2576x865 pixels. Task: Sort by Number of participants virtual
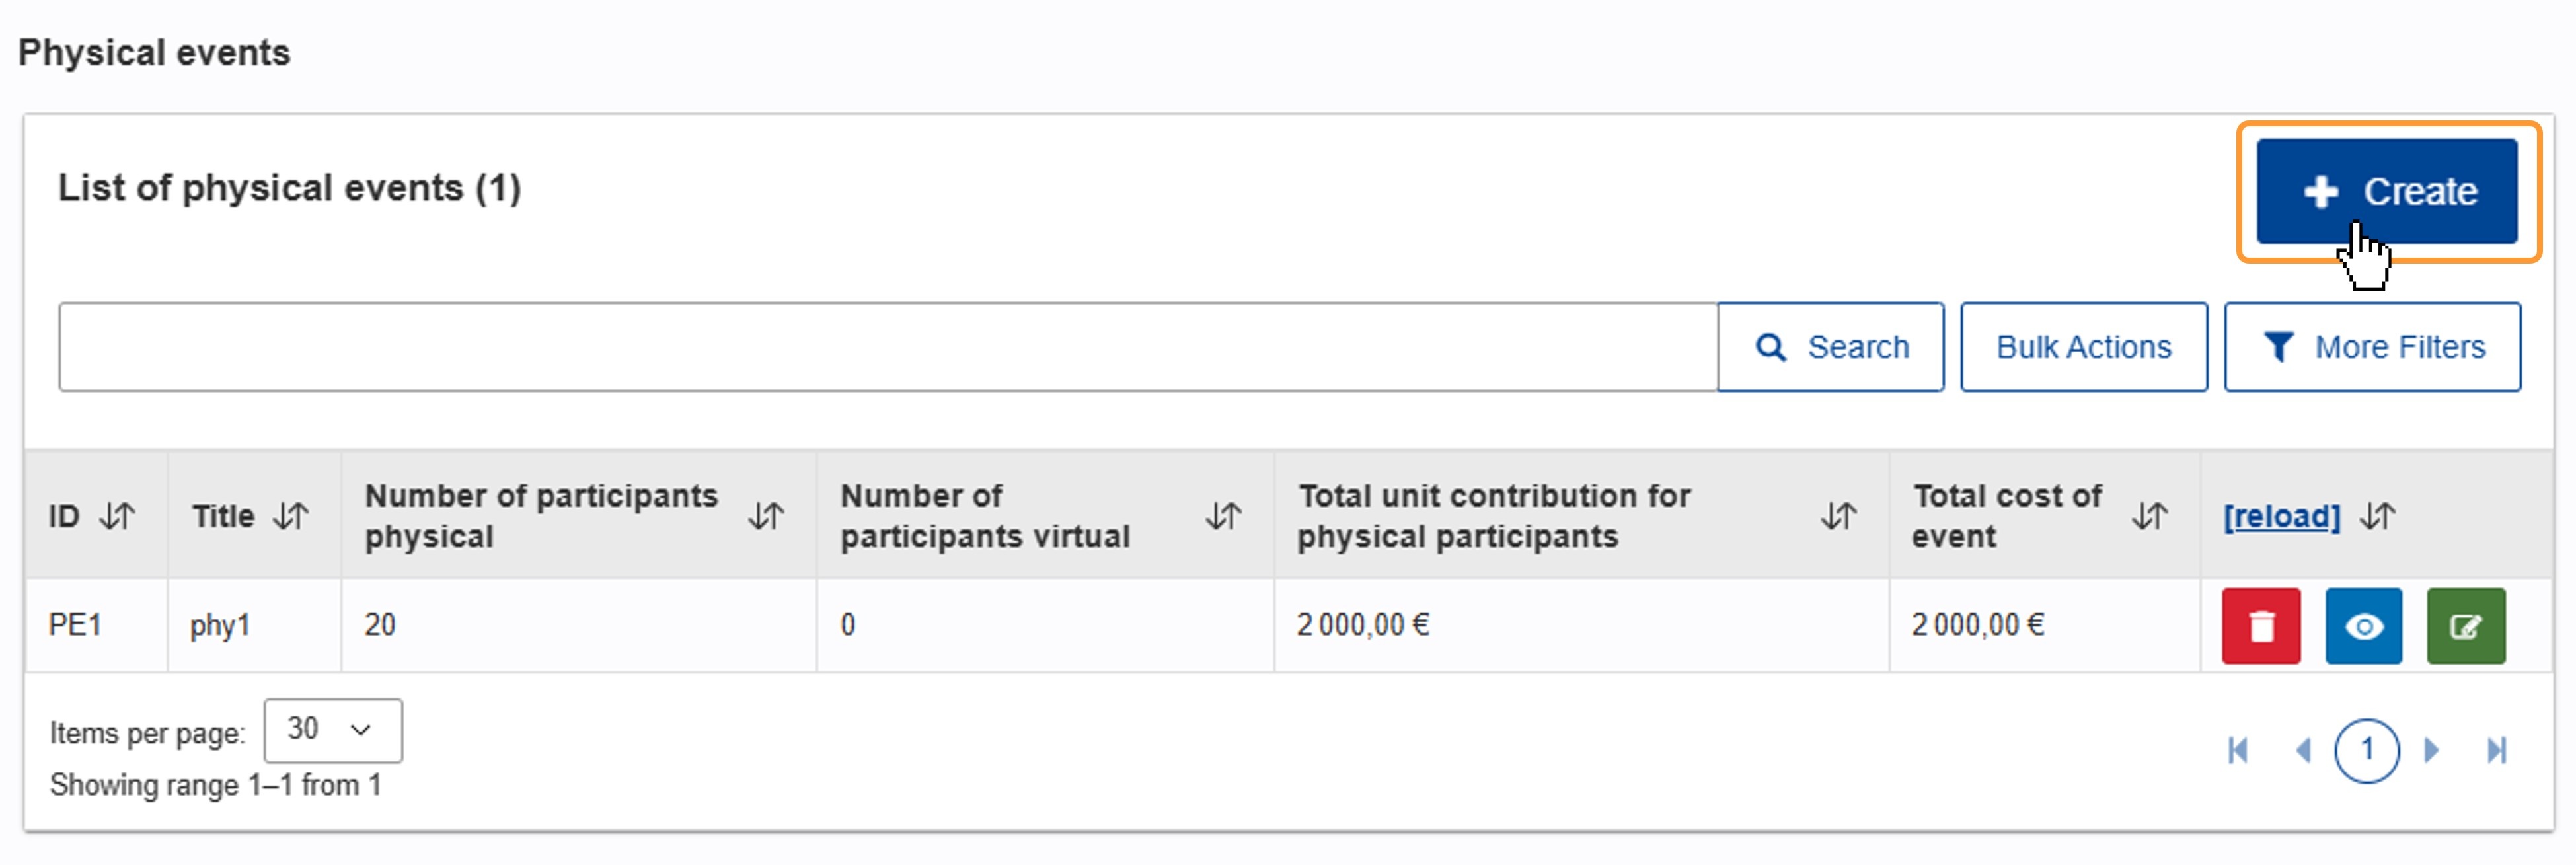pos(1223,516)
